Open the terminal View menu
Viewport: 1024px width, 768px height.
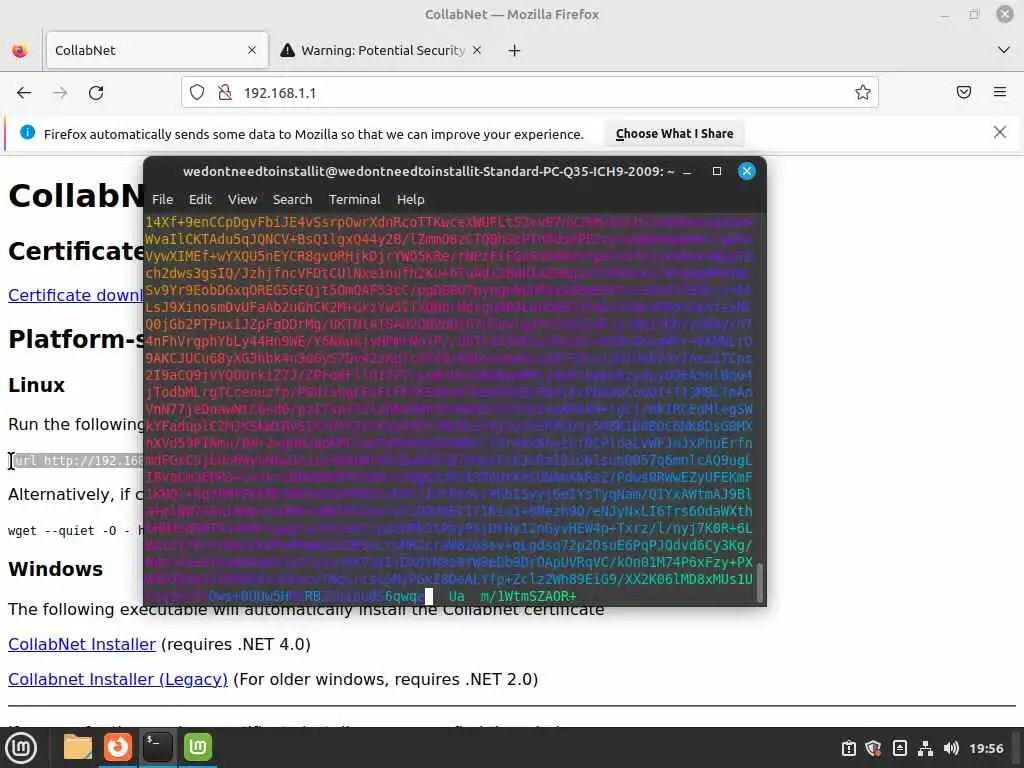(242, 200)
